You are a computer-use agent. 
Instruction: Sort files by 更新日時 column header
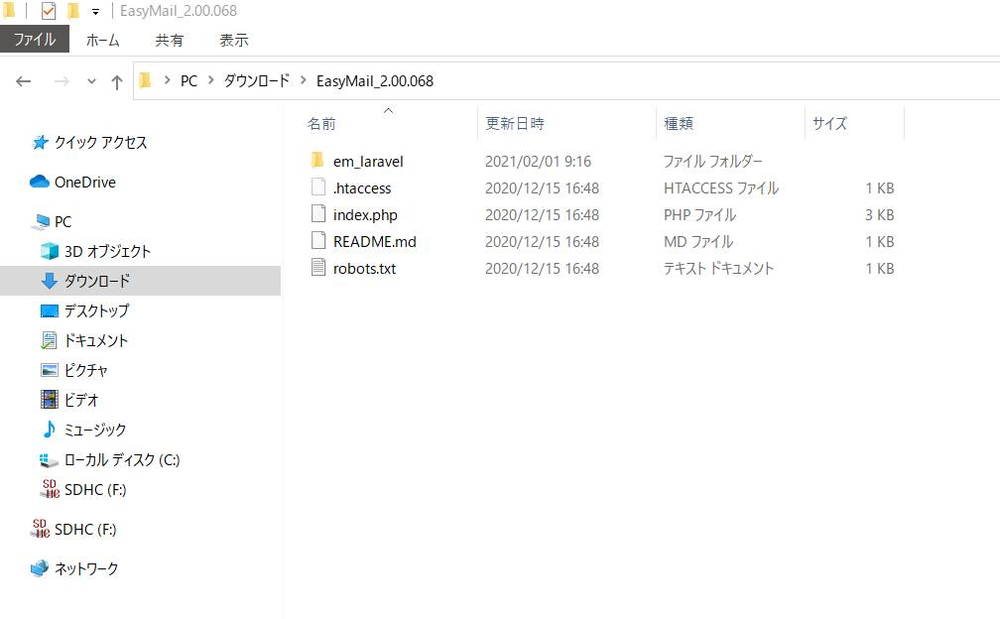click(x=515, y=124)
